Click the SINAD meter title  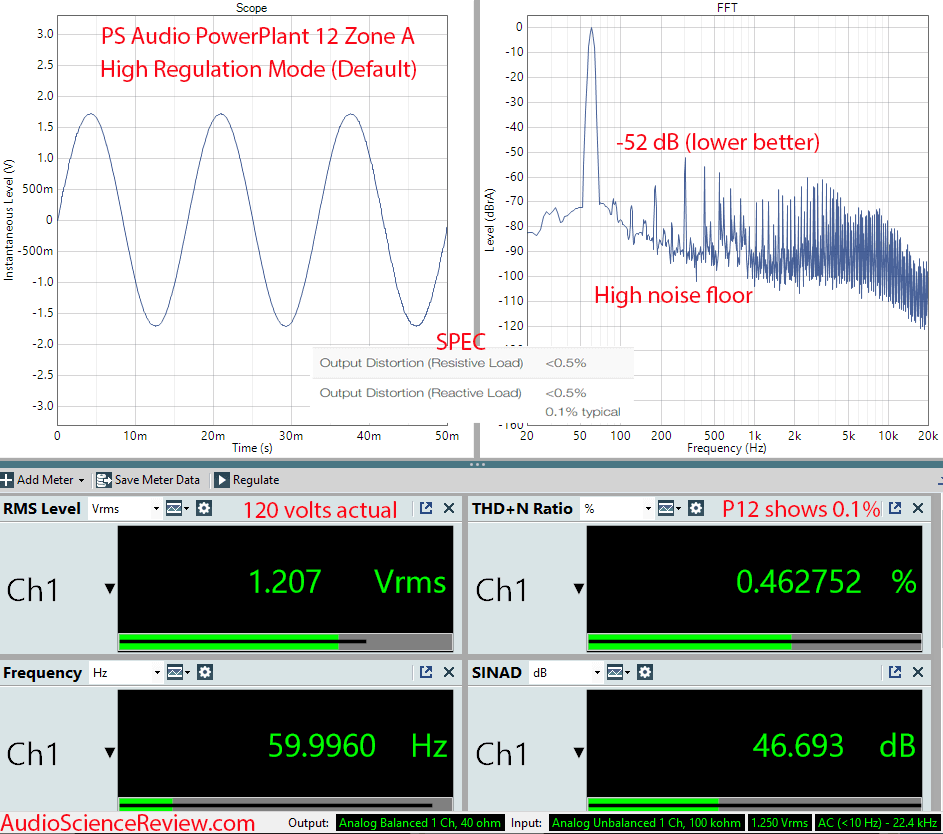pos(497,672)
